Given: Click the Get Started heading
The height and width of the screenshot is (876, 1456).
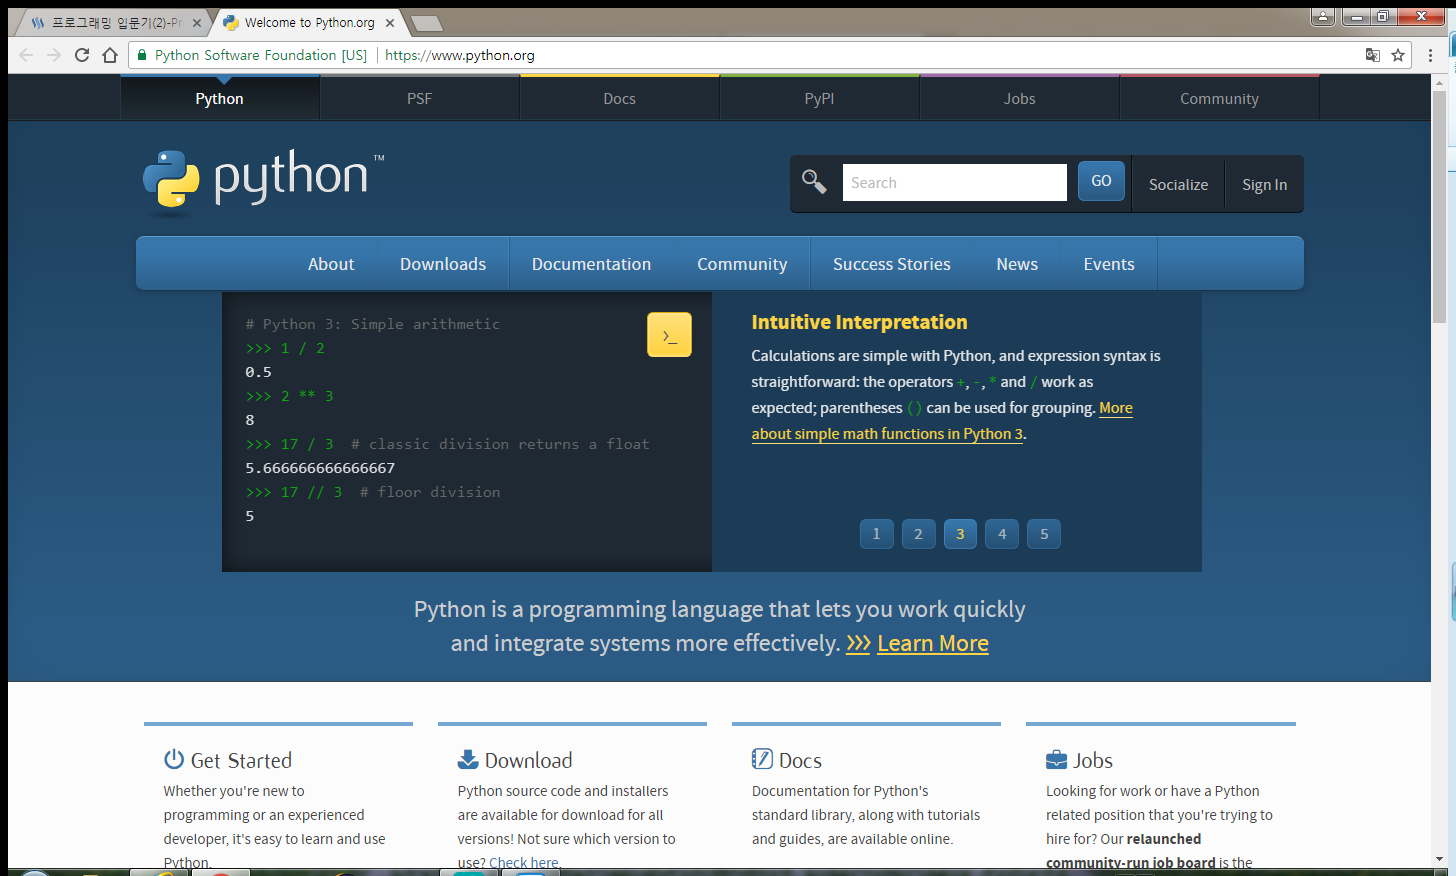Looking at the screenshot, I should [x=241, y=760].
